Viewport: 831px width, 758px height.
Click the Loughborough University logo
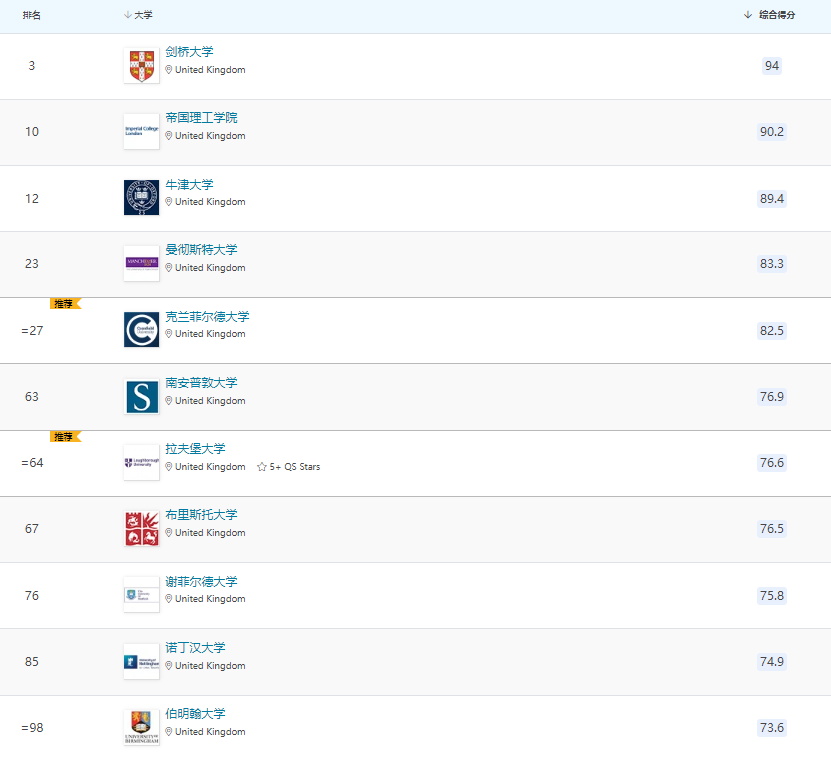coord(141,463)
